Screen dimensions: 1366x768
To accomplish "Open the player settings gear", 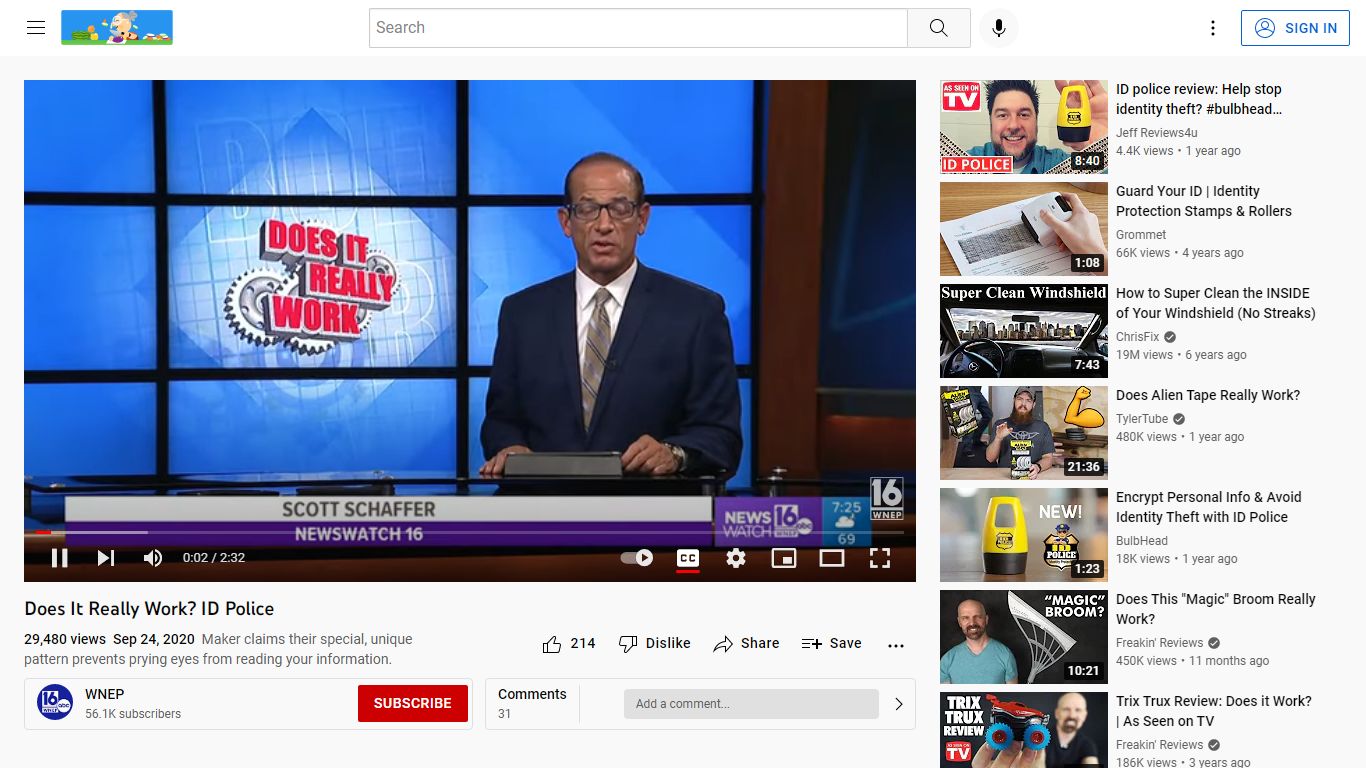I will point(736,558).
